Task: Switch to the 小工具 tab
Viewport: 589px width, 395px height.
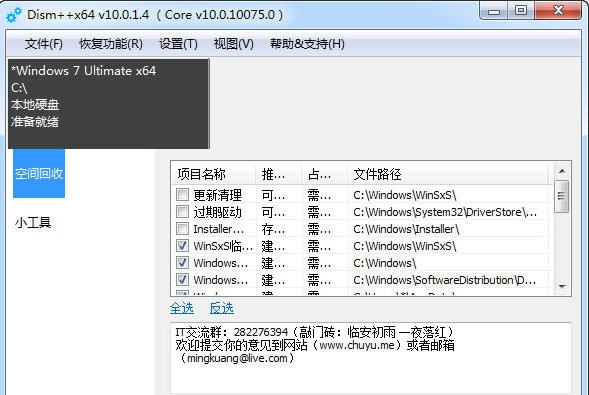Action: pos(33,222)
